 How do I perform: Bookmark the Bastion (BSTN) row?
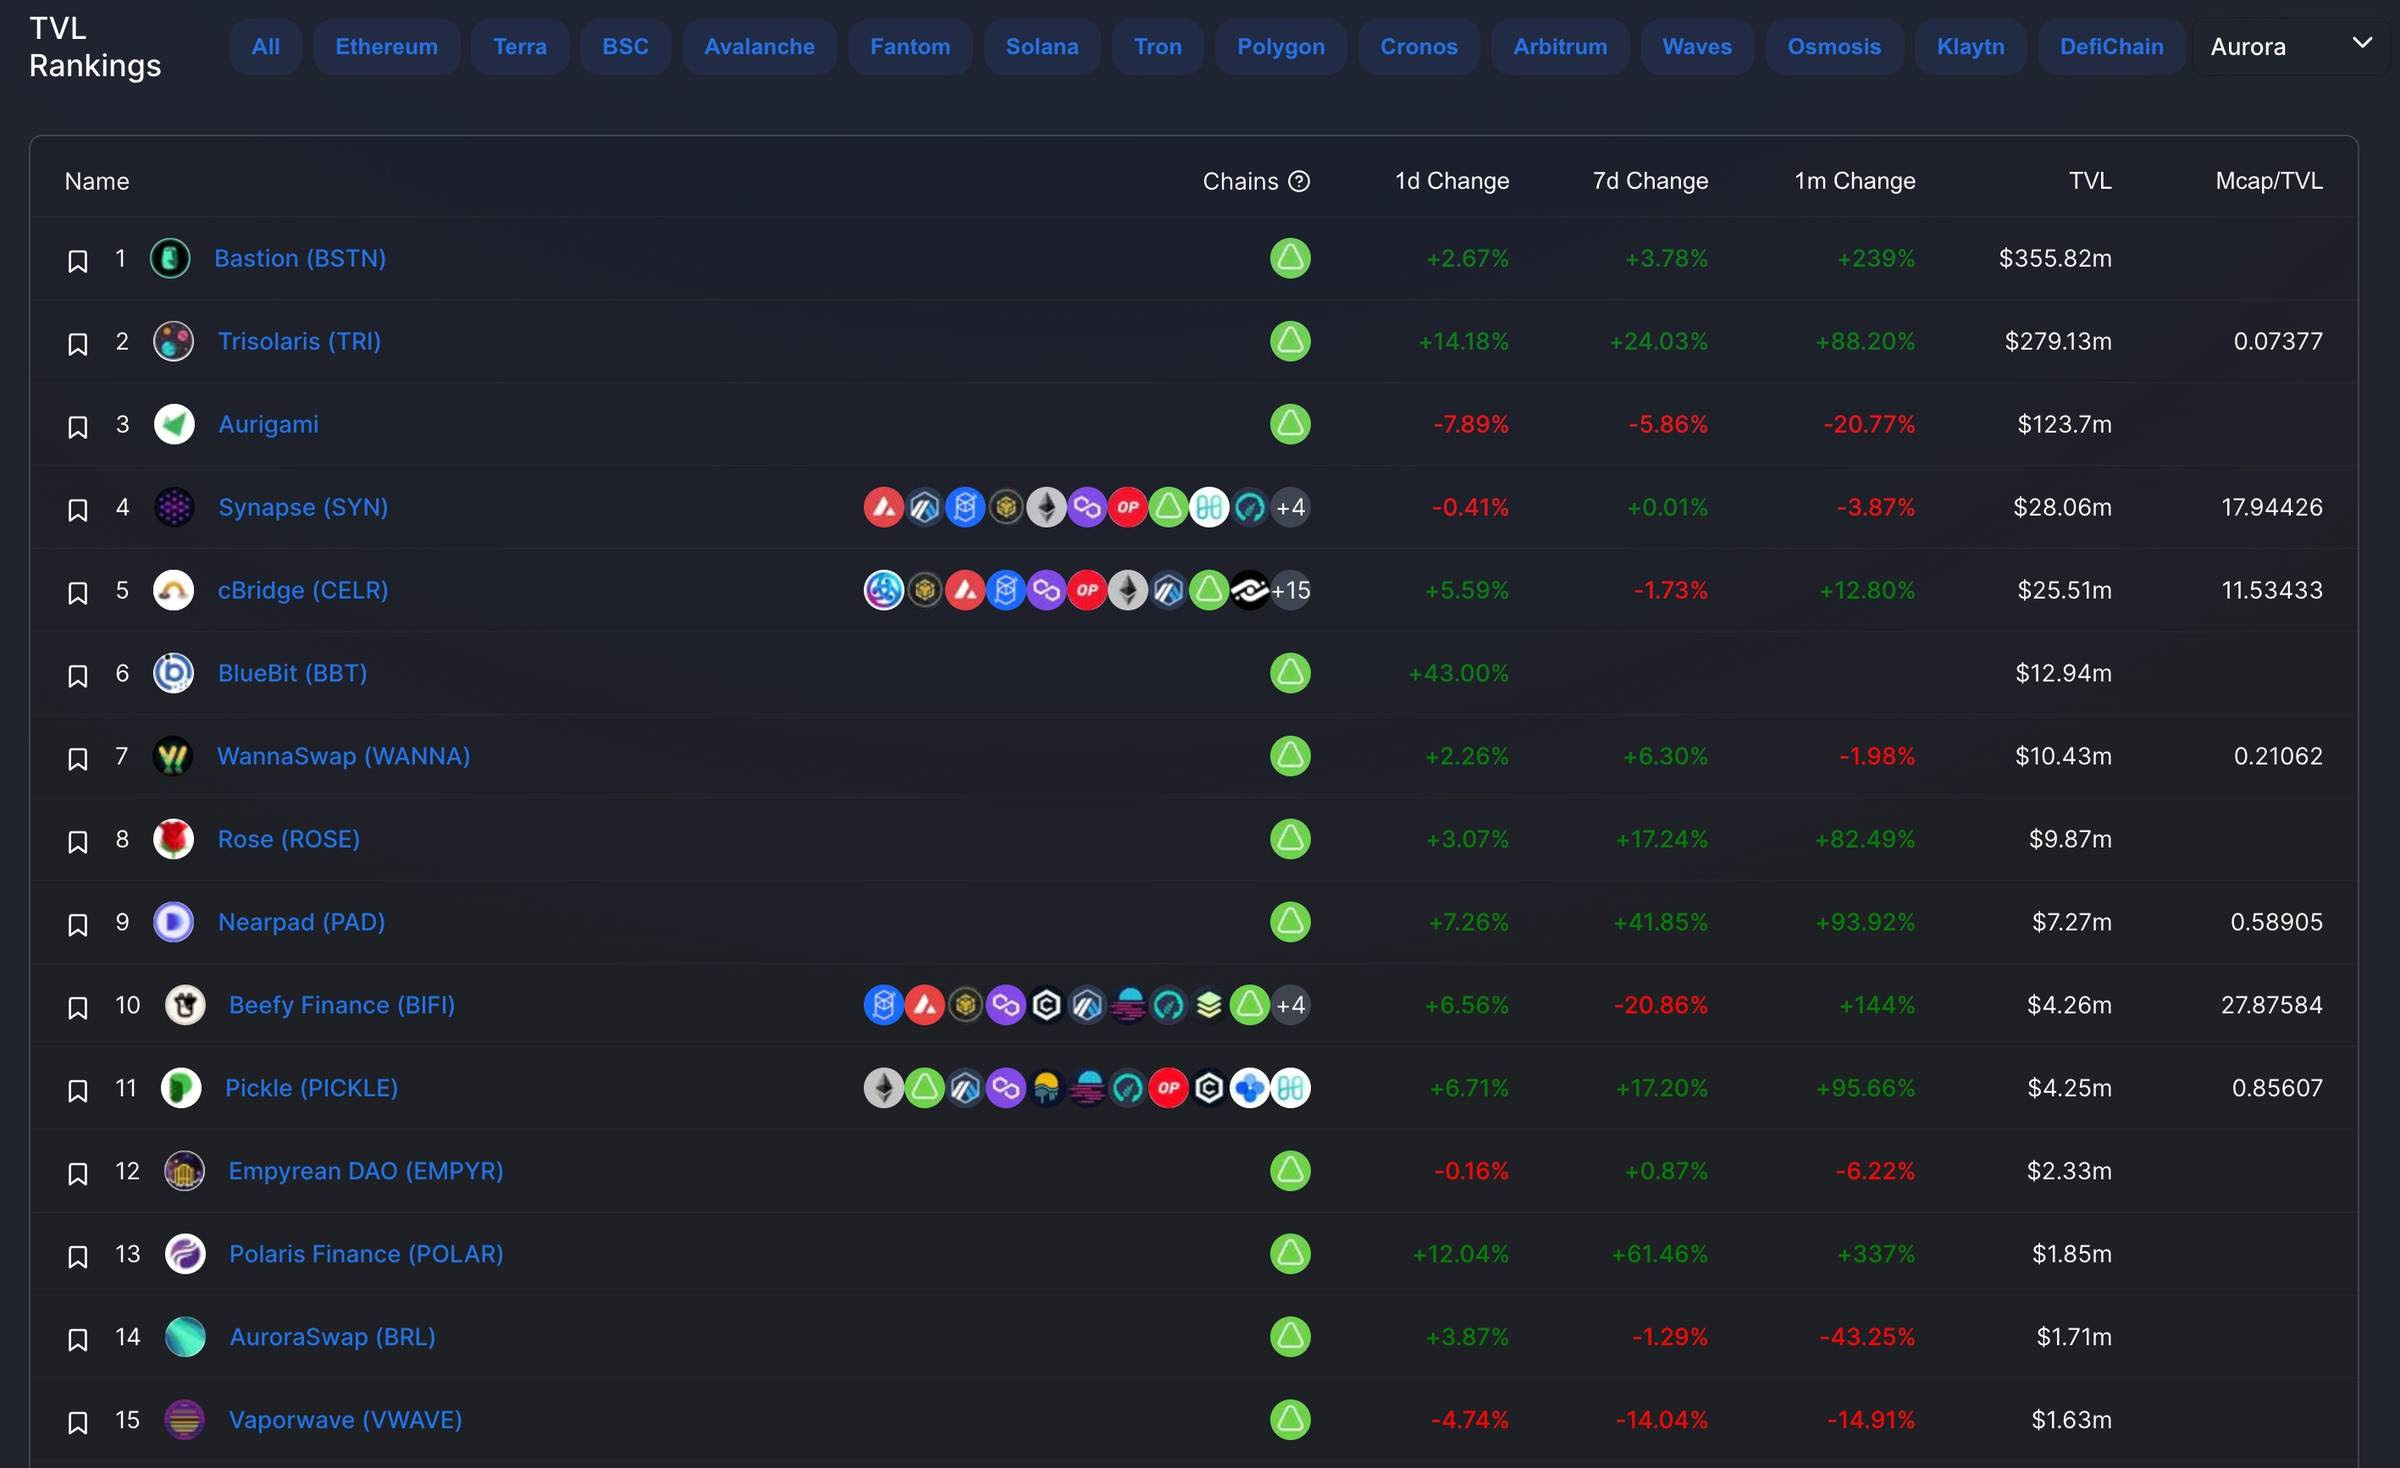77,261
